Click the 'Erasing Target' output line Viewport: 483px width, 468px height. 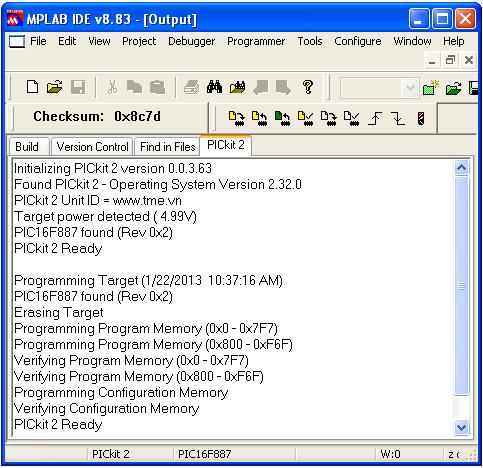coord(59,313)
